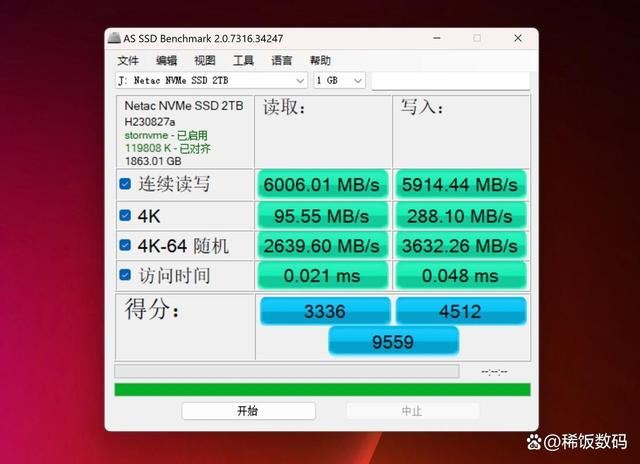The width and height of the screenshot is (640, 464).
Task: Open the 语言 language menu
Action: (282, 61)
